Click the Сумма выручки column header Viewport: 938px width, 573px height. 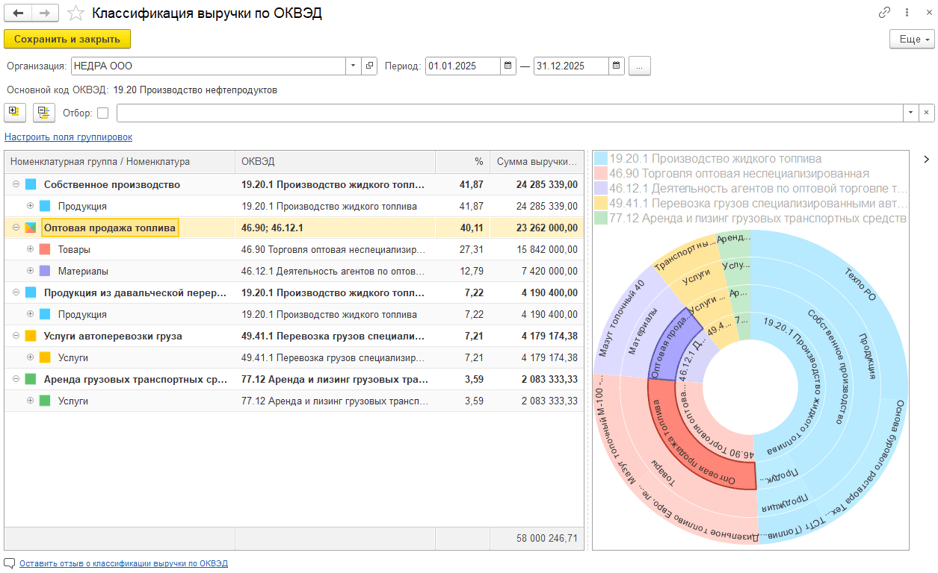pos(539,161)
